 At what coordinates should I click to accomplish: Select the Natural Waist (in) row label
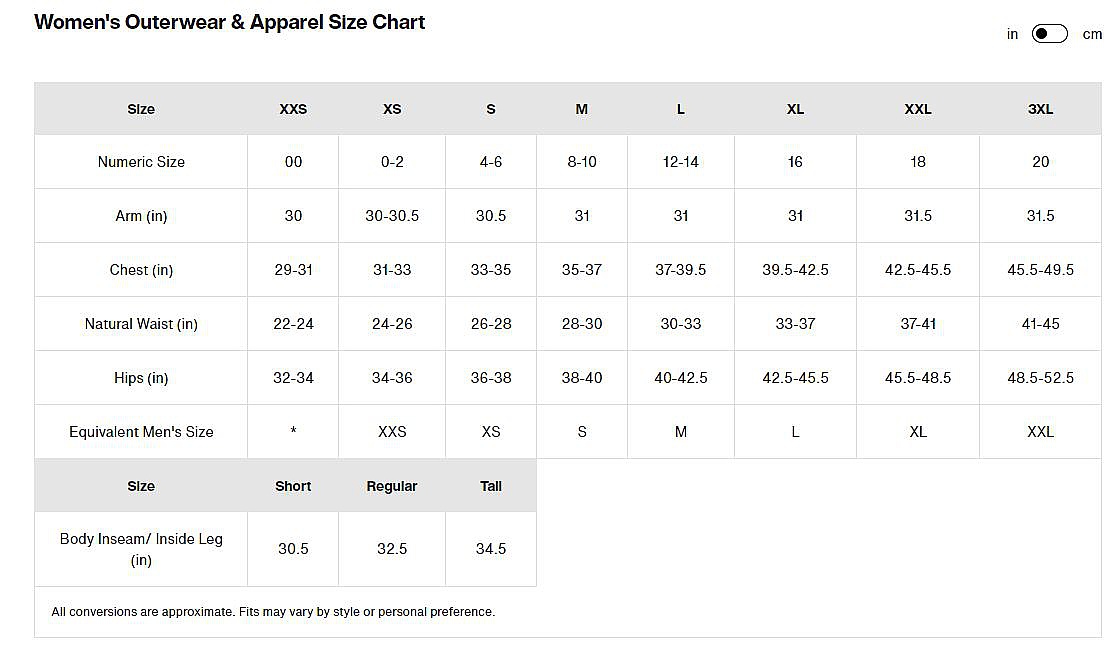click(141, 324)
